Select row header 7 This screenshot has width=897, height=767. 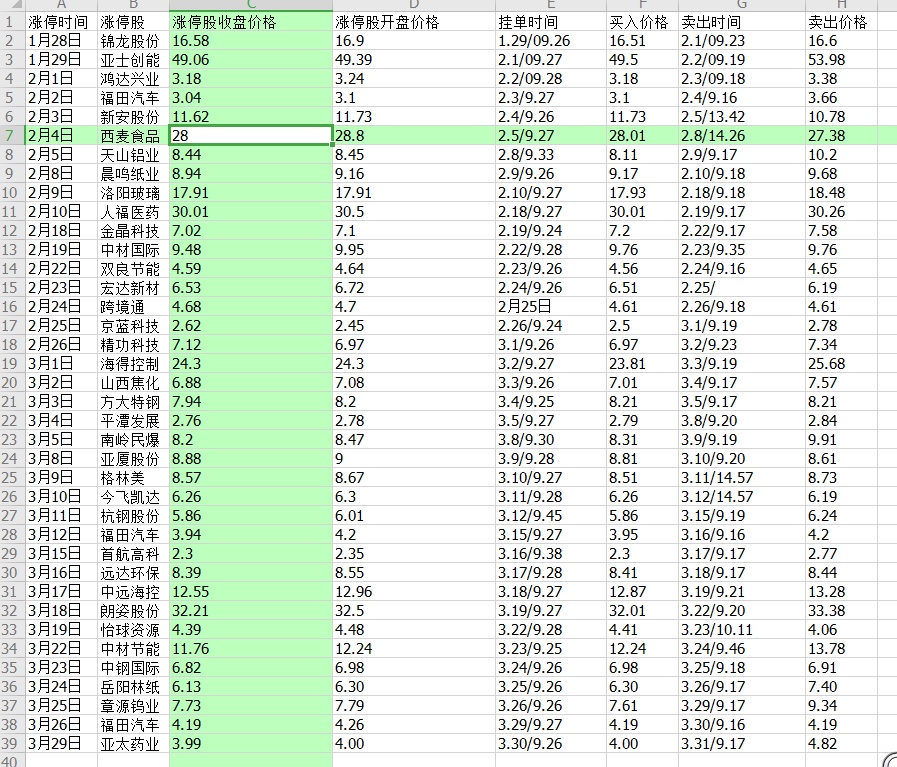[x=11, y=136]
